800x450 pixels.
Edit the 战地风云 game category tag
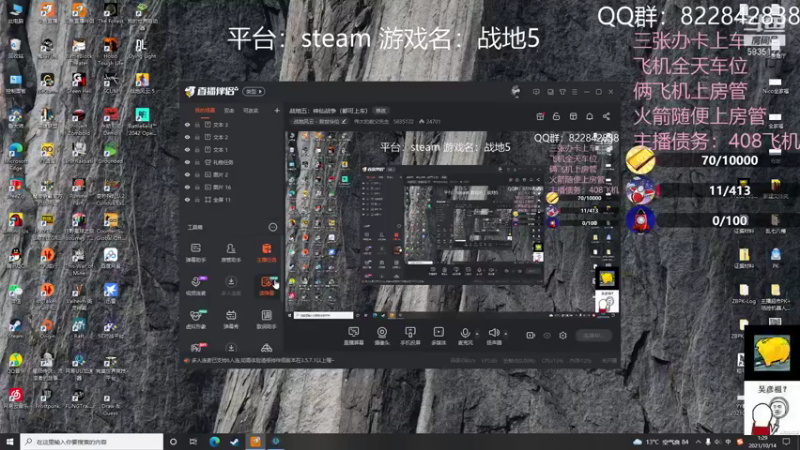[320, 121]
